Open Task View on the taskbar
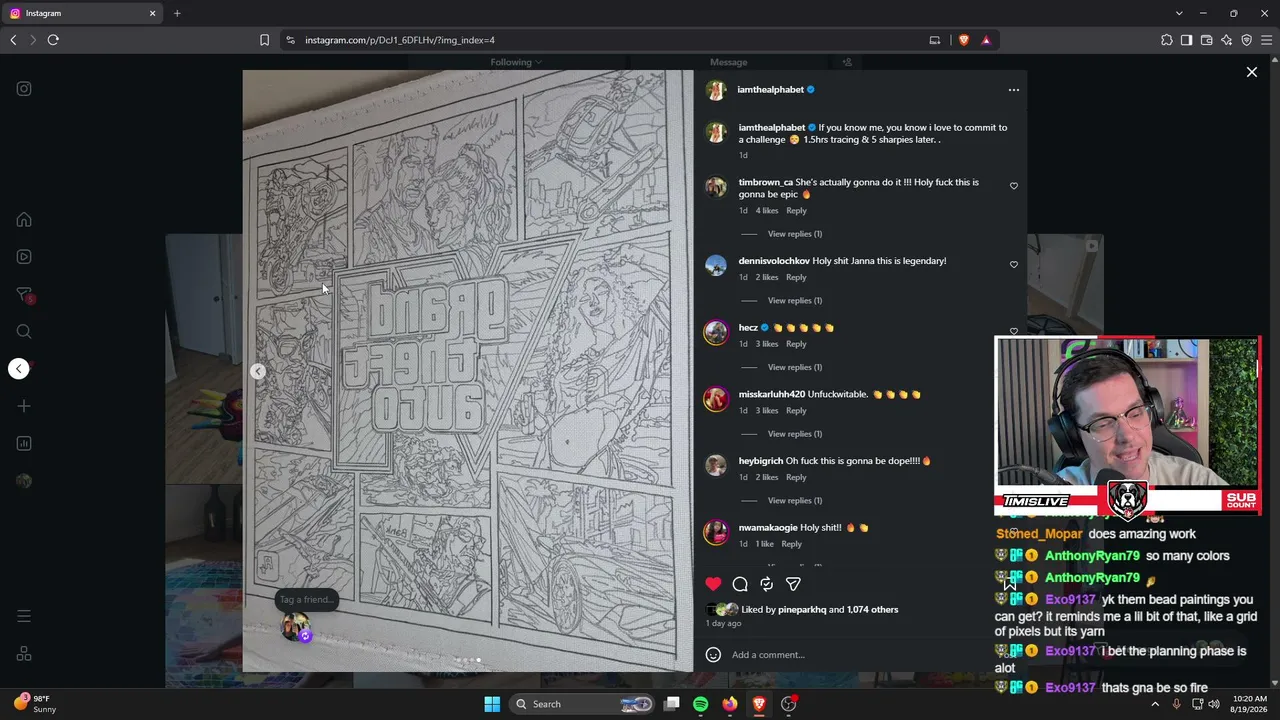This screenshot has width=1280, height=720. [x=672, y=704]
